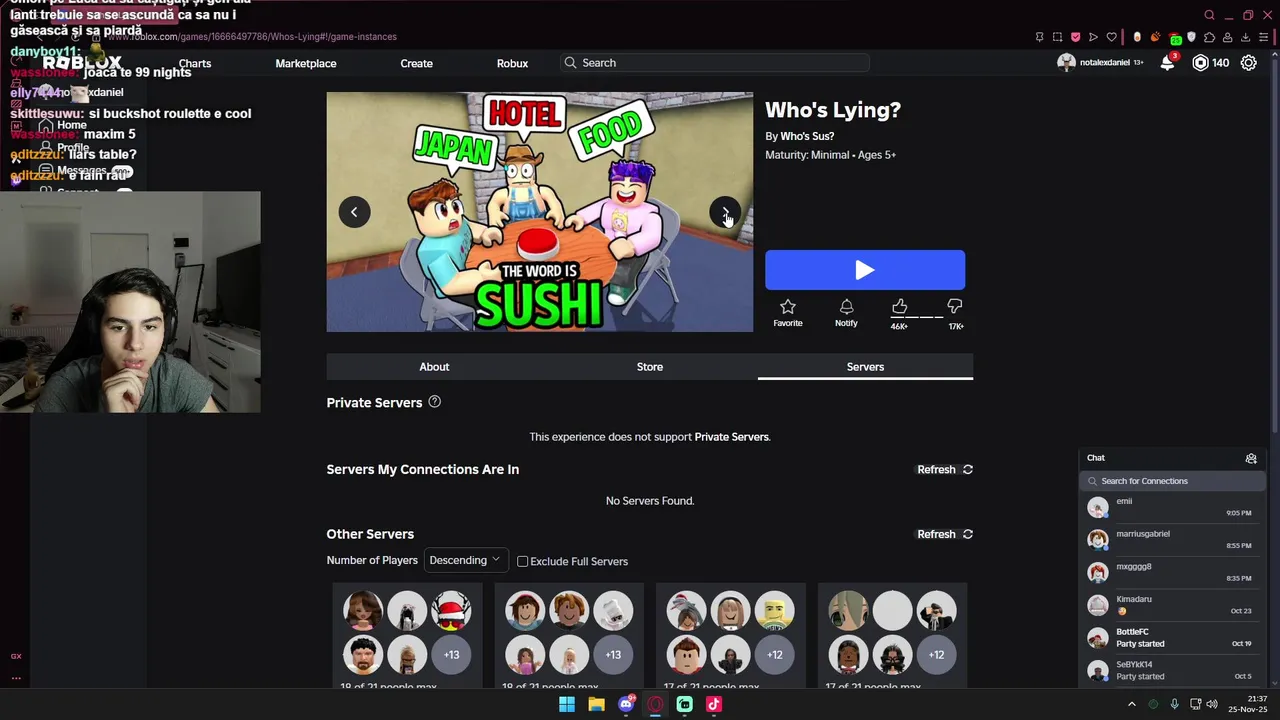Open browser bookmark heart icon
The height and width of the screenshot is (720, 1280).
(1111, 37)
